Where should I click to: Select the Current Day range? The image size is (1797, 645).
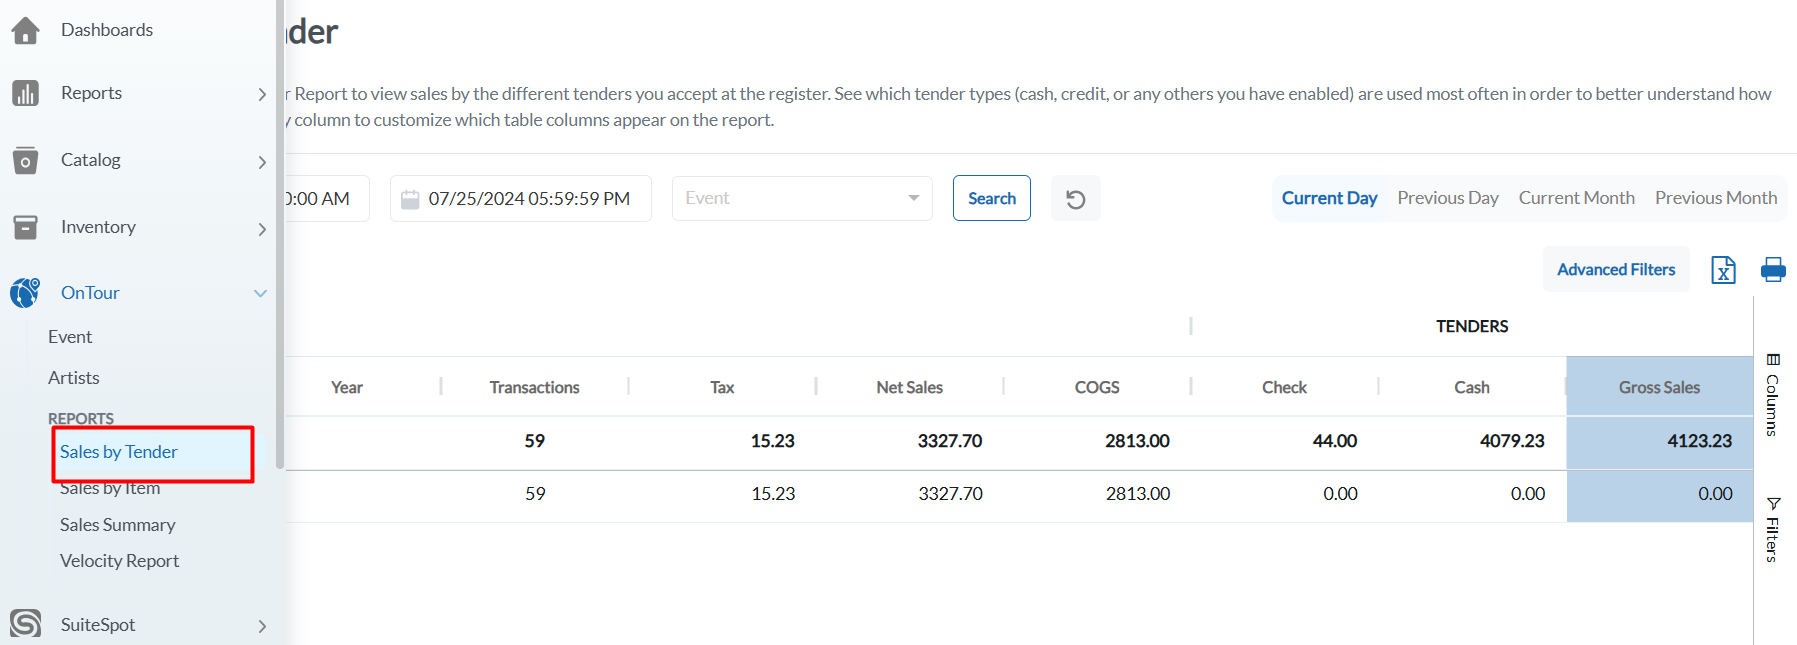coord(1329,198)
